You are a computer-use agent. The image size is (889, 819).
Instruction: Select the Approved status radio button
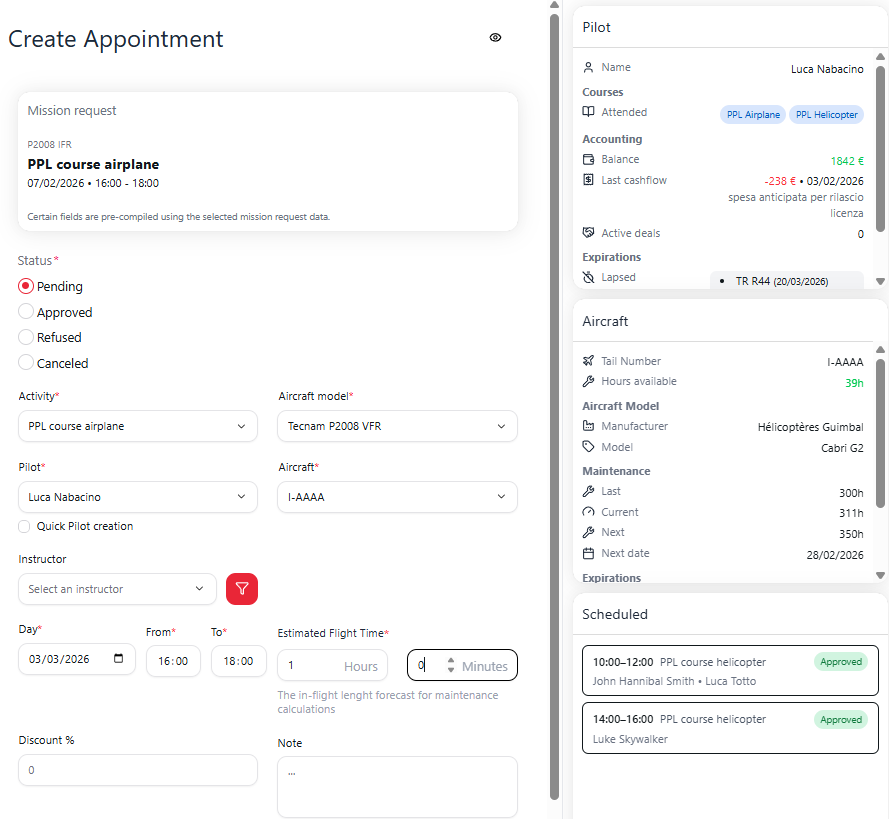click(27, 312)
